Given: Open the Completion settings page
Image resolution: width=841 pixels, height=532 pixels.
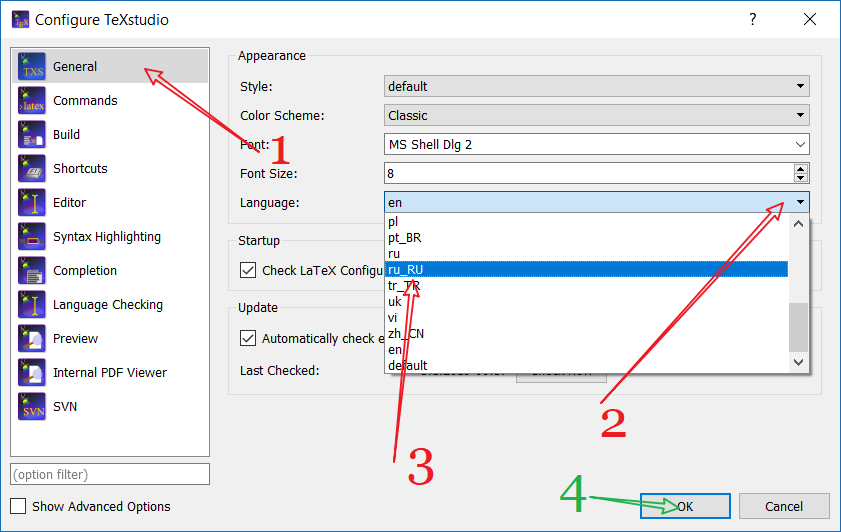Looking at the screenshot, I should click(110, 270).
